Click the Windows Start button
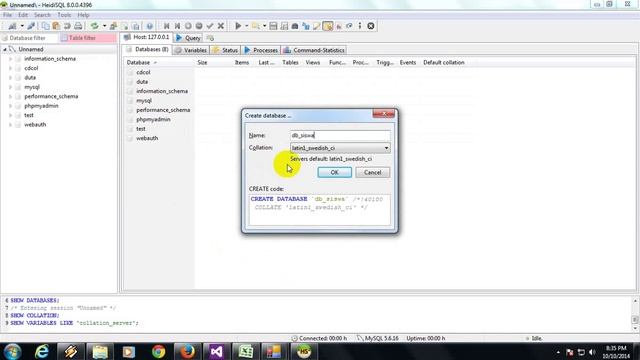The height and width of the screenshot is (360, 640). point(12,351)
